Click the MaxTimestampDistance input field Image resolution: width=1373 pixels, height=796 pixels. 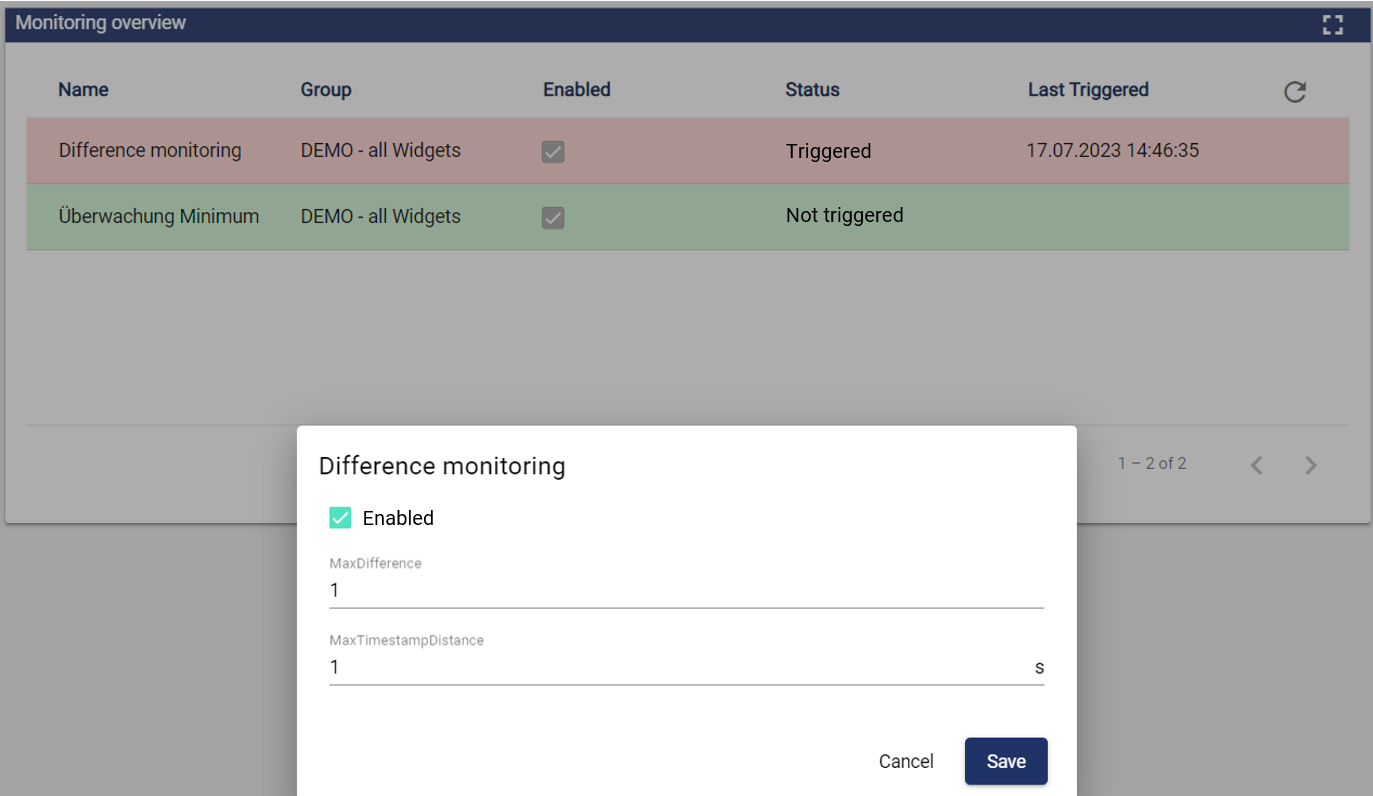click(x=680, y=667)
